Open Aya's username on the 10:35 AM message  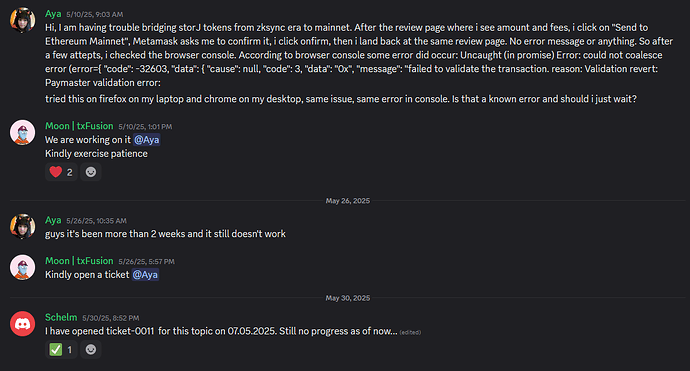[x=53, y=220]
